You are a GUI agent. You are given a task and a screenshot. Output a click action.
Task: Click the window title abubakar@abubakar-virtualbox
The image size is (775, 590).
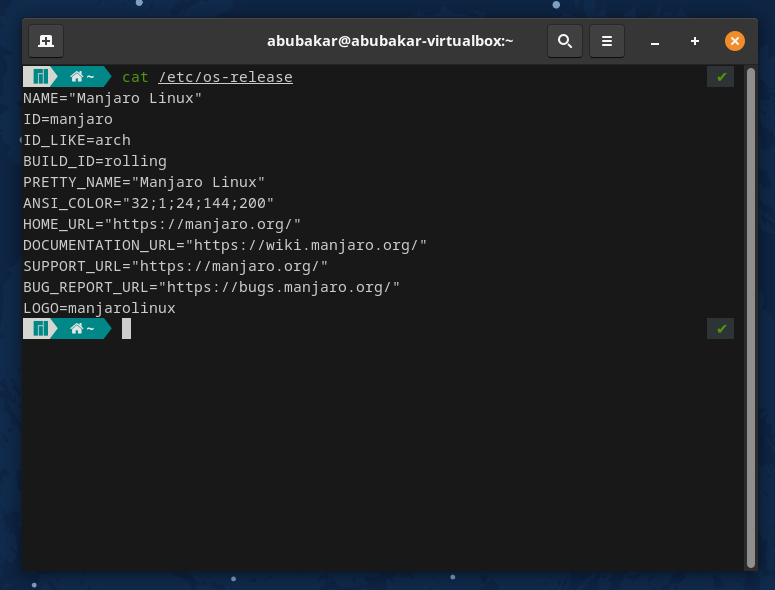(390, 41)
